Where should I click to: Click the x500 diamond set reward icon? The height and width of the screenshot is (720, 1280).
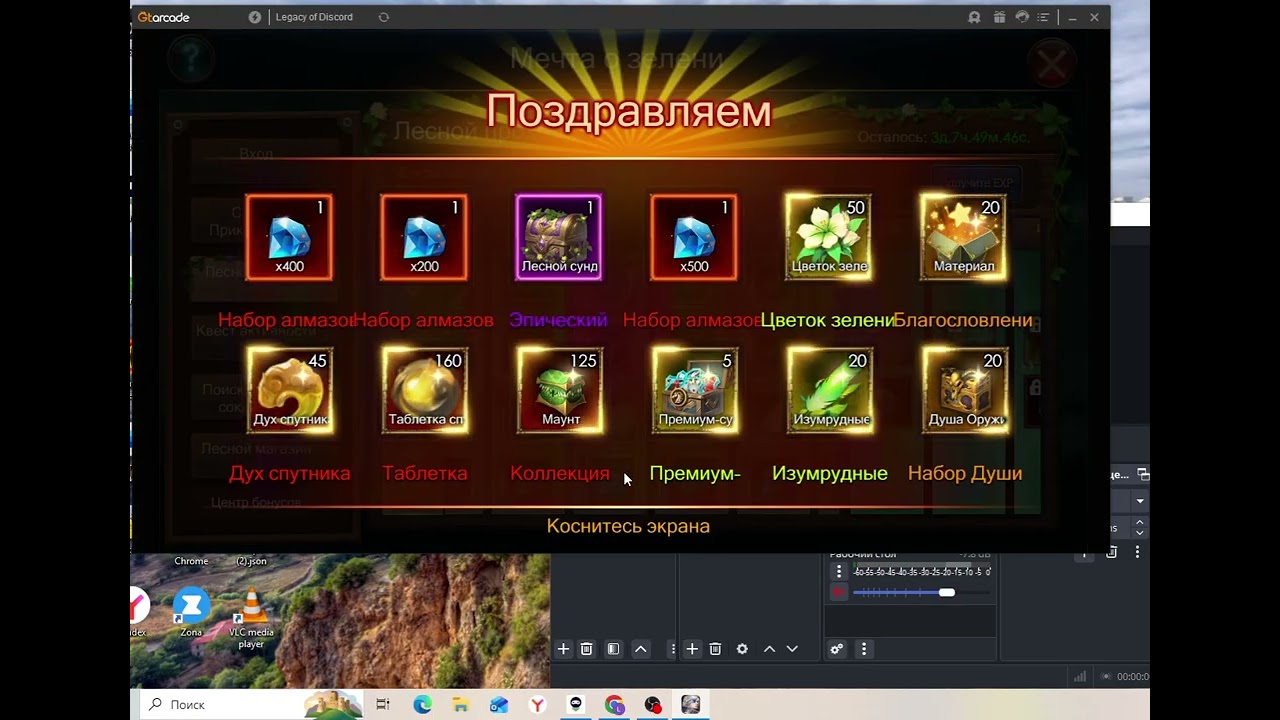click(x=694, y=237)
